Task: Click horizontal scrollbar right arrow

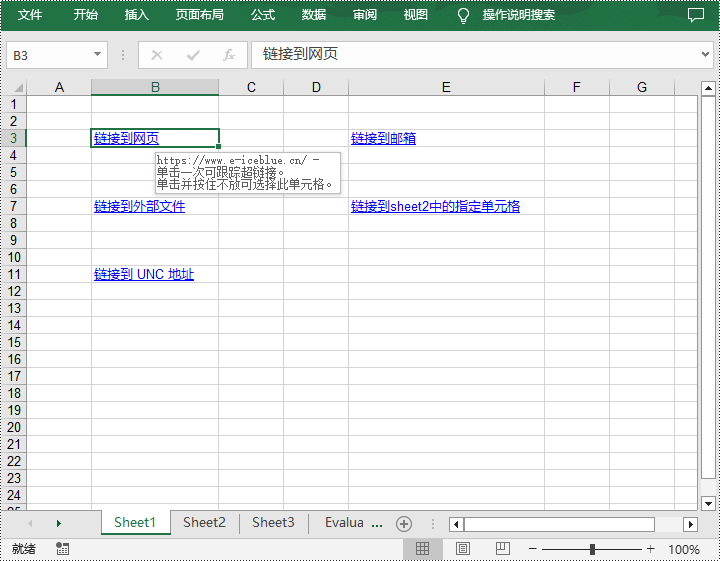Action: point(691,524)
